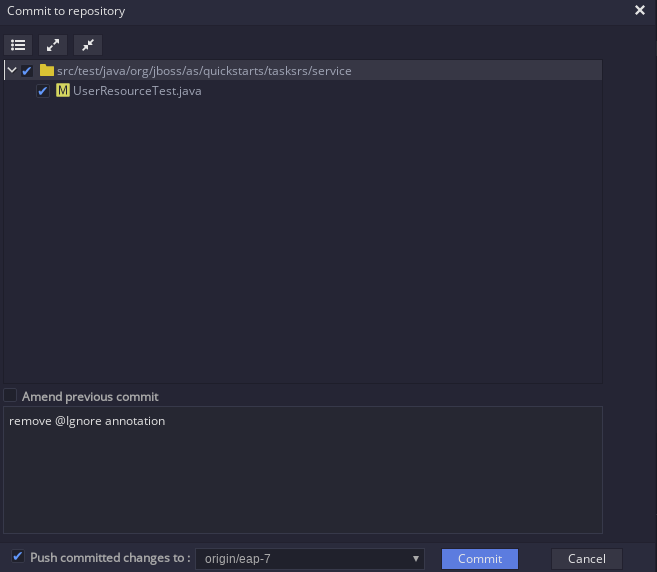This screenshot has width=657, height=572.
Task: Toggle the list view icon in toolbar
Action: tap(18, 45)
